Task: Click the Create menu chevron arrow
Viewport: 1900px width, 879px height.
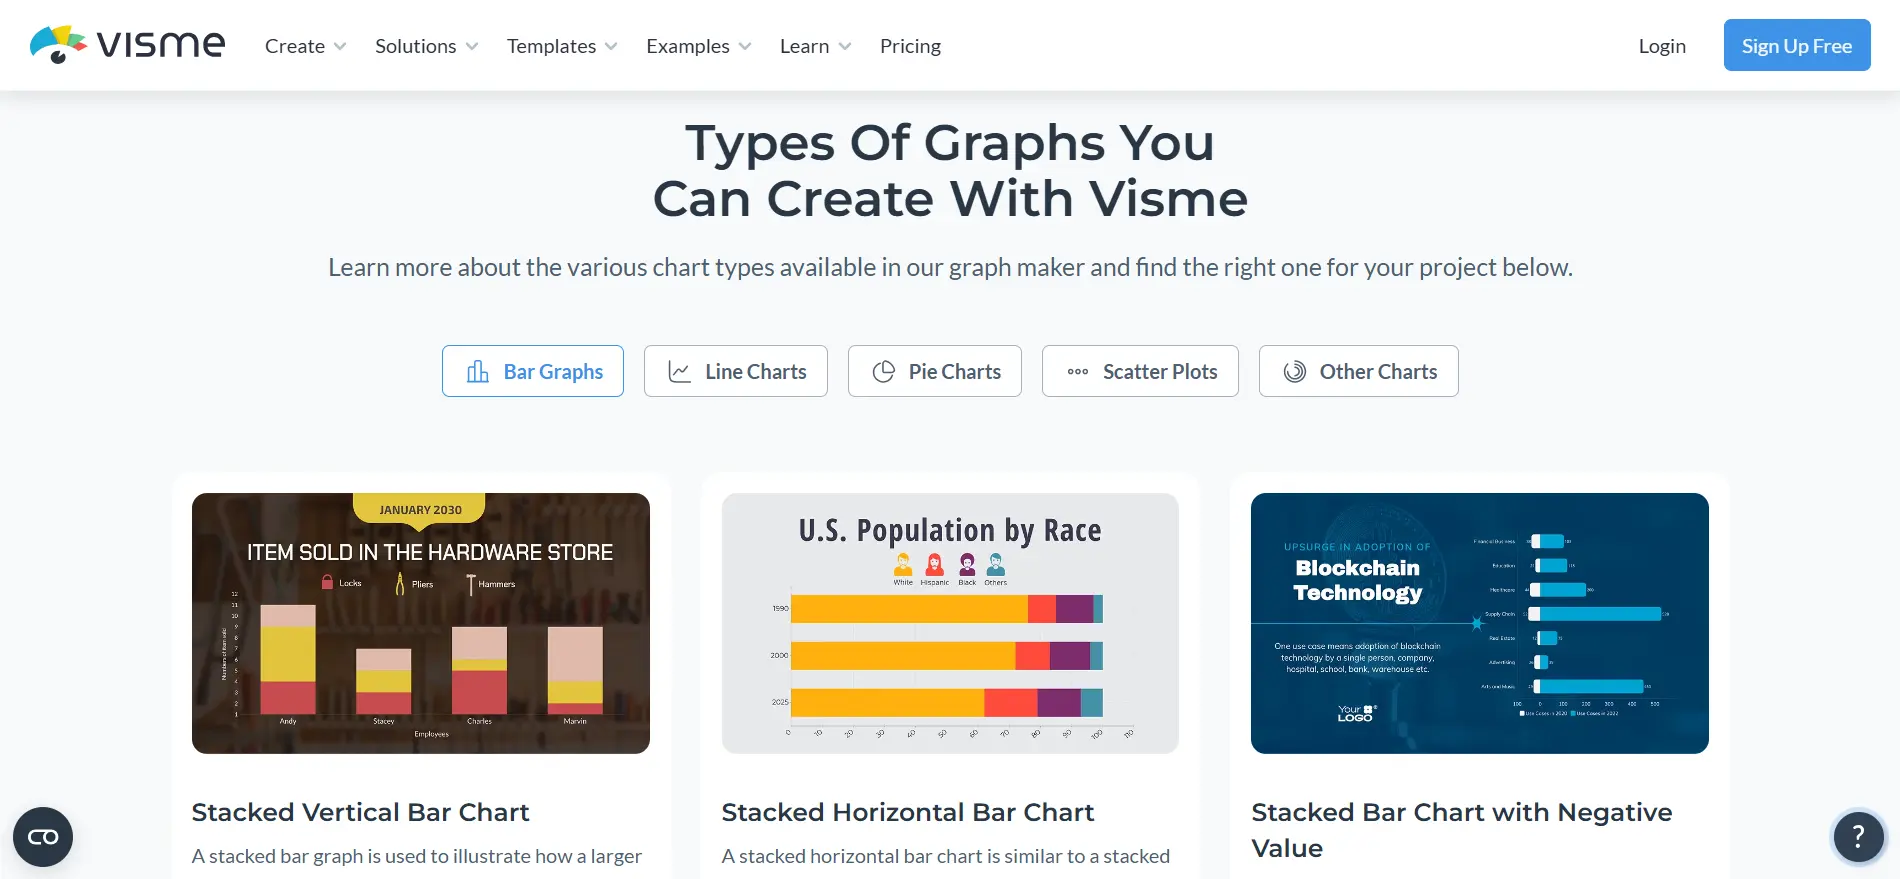Action: coord(340,46)
